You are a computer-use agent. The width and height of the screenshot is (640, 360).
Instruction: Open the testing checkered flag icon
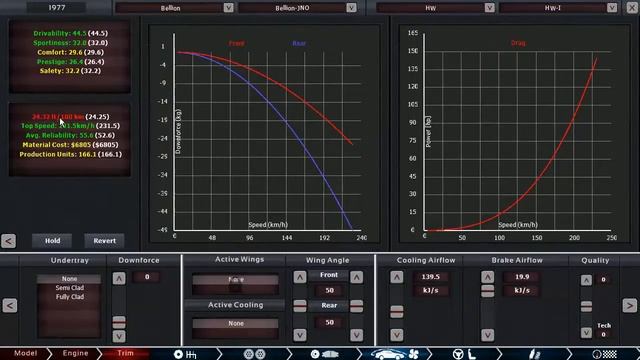pos(605,354)
